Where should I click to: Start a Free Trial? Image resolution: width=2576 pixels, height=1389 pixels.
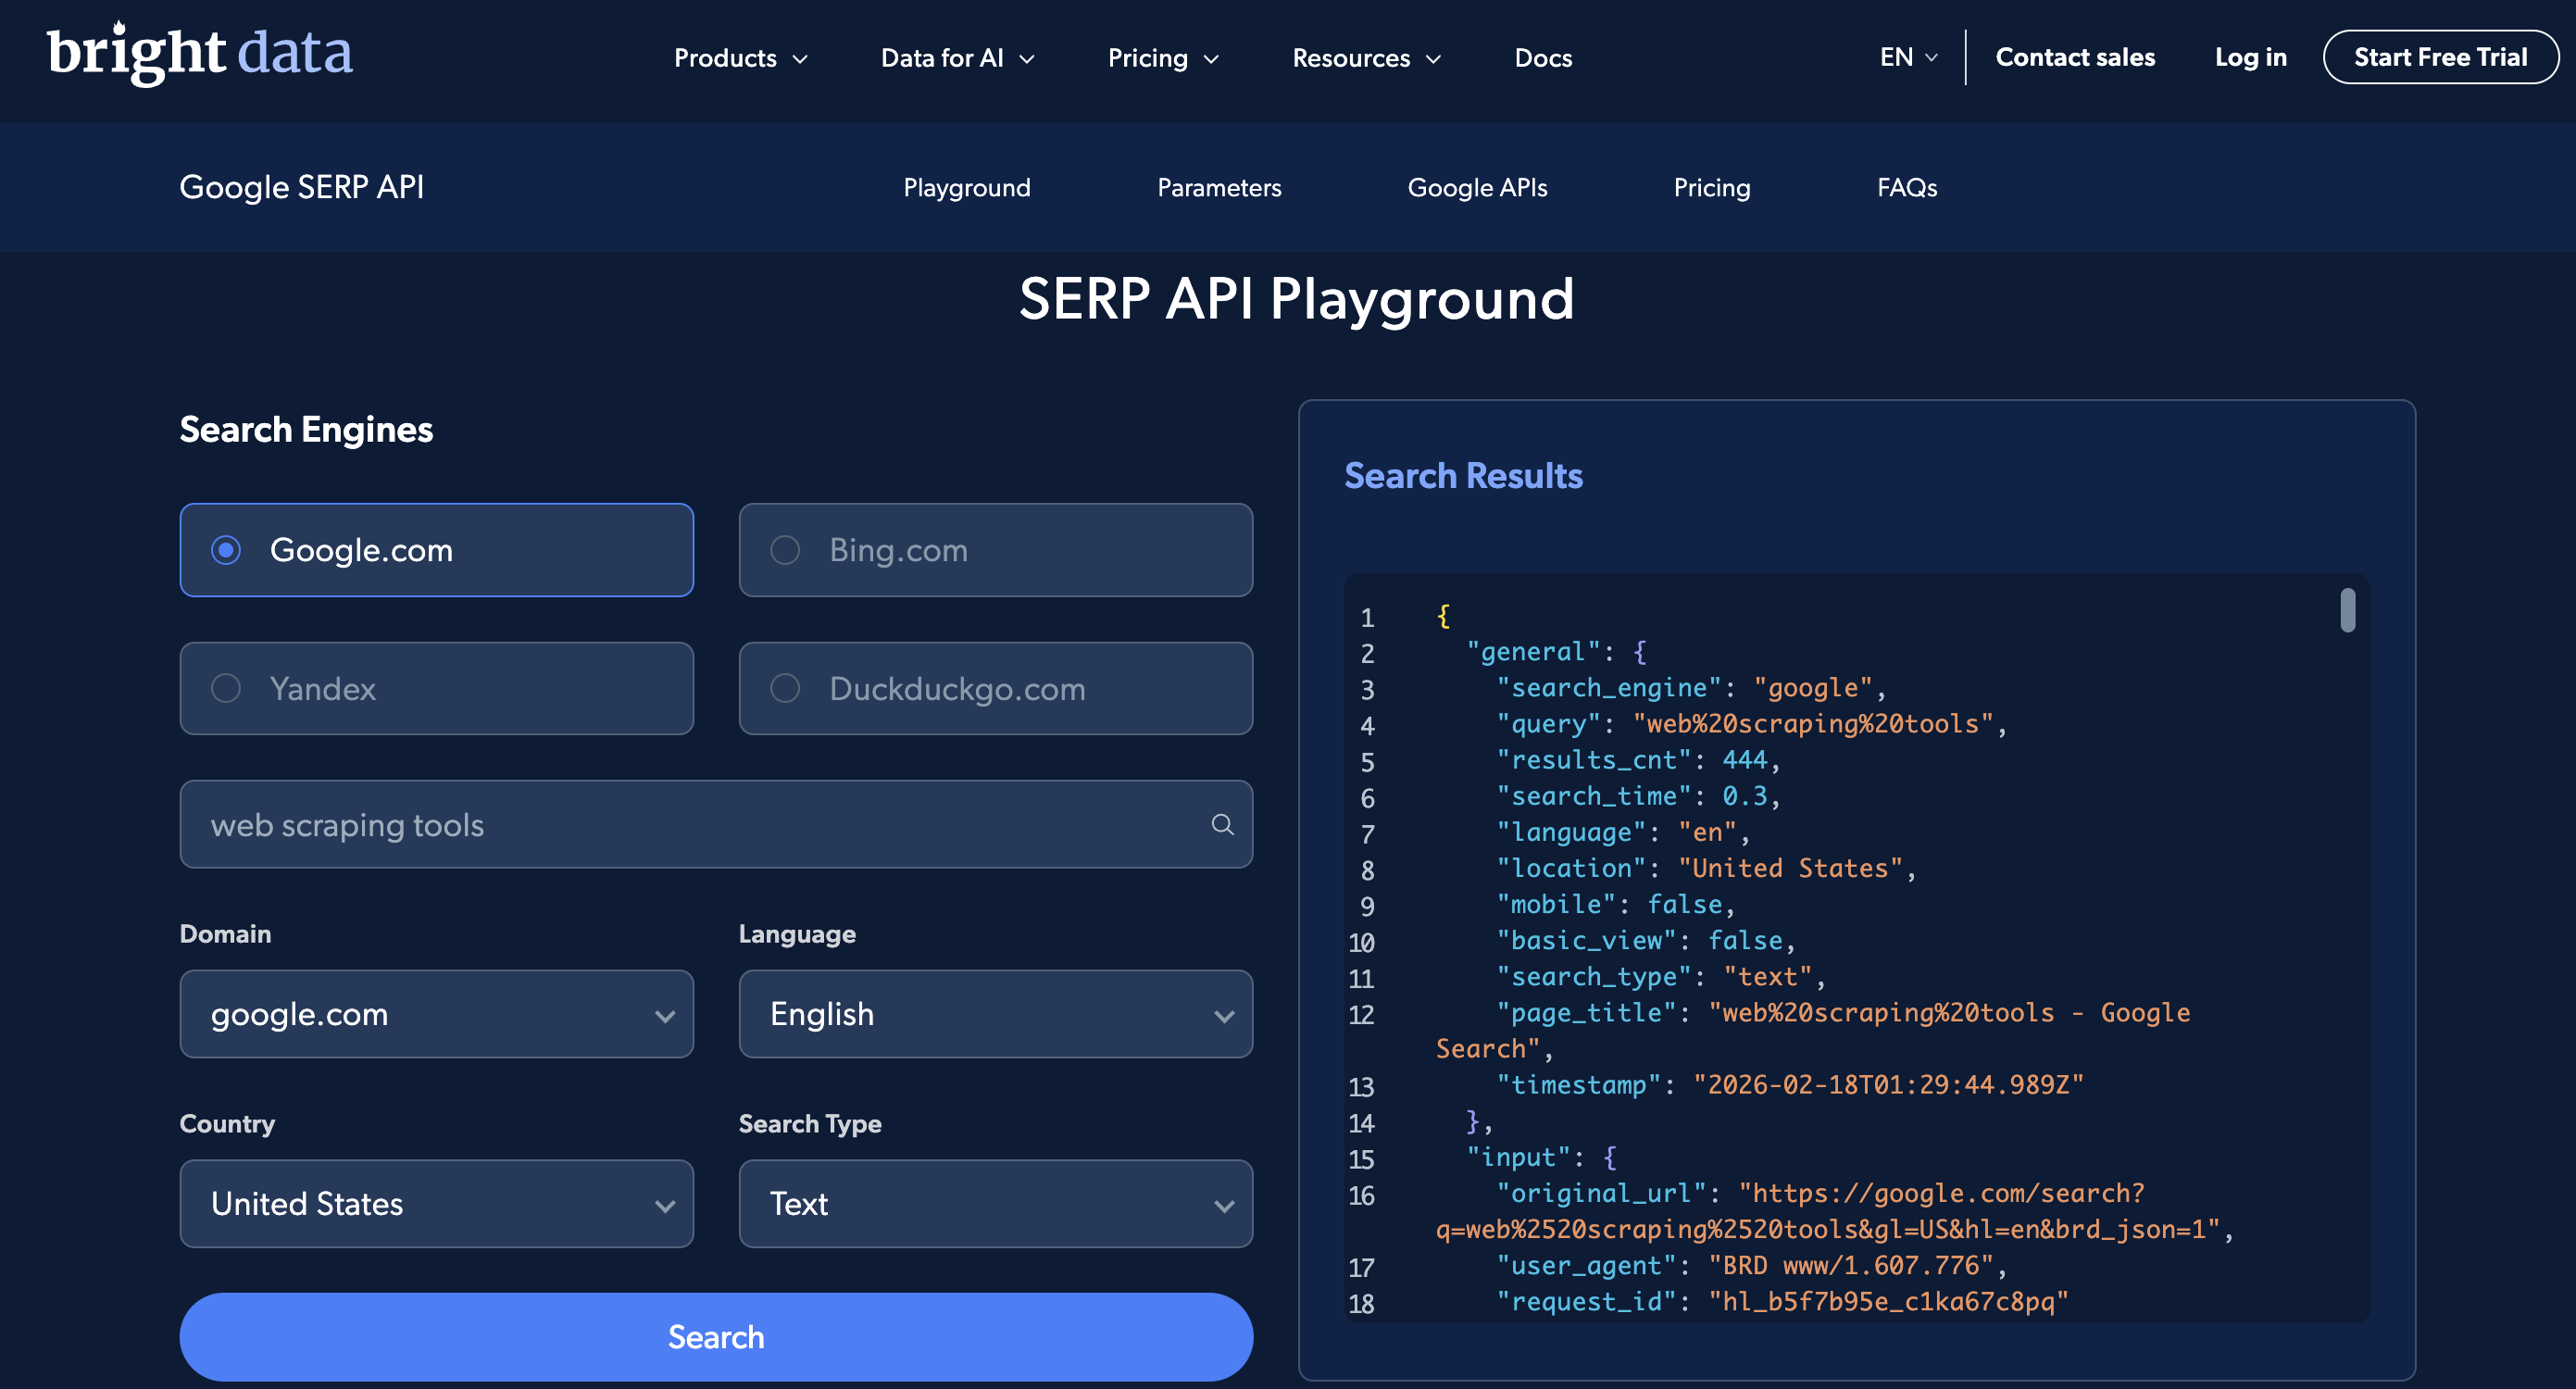coord(2441,56)
